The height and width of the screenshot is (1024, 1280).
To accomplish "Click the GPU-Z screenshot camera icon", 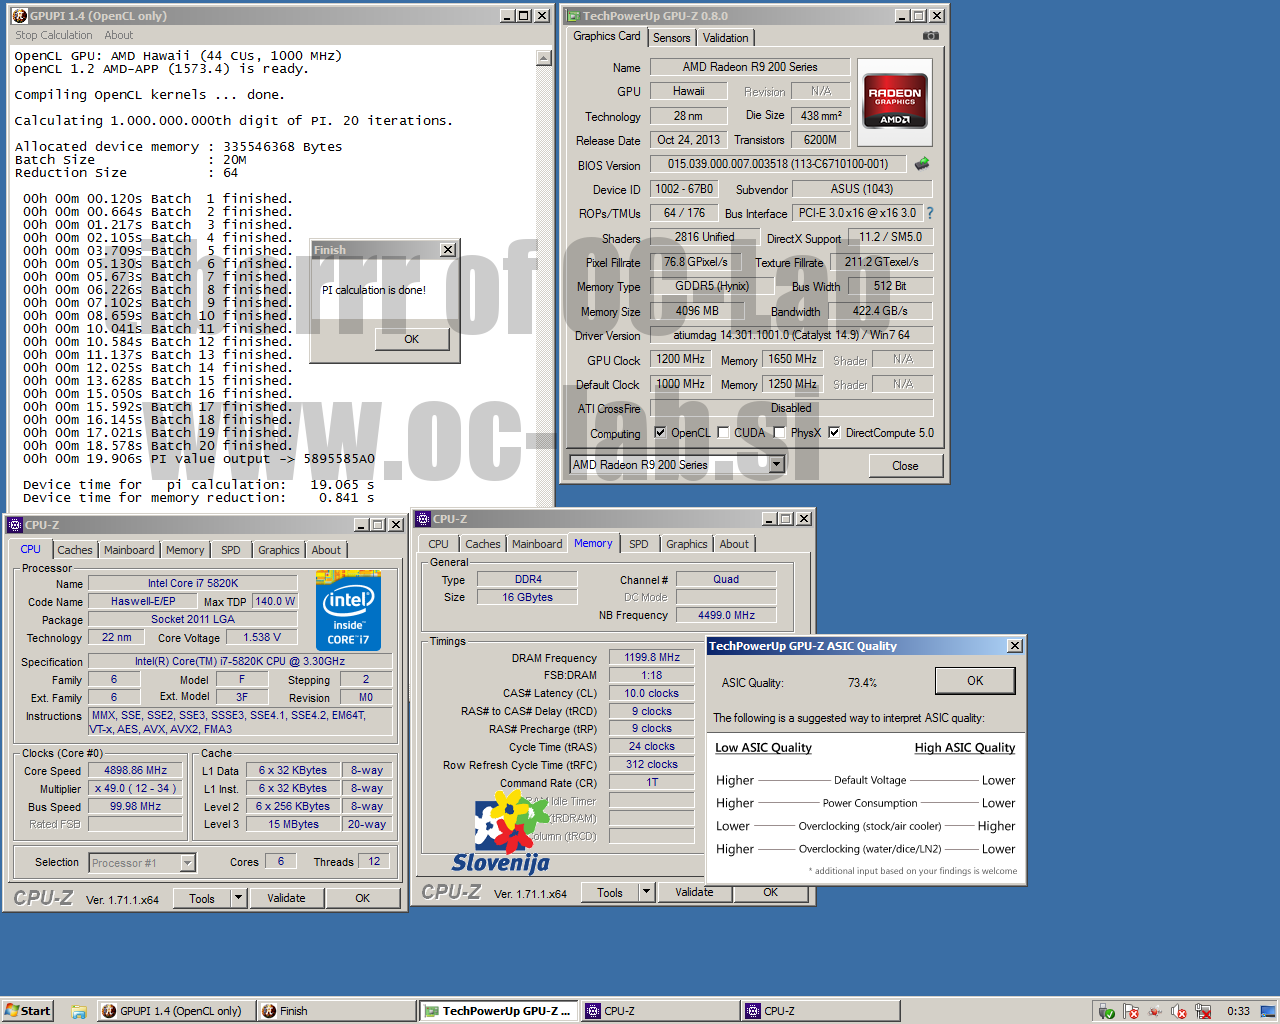I will (931, 36).
